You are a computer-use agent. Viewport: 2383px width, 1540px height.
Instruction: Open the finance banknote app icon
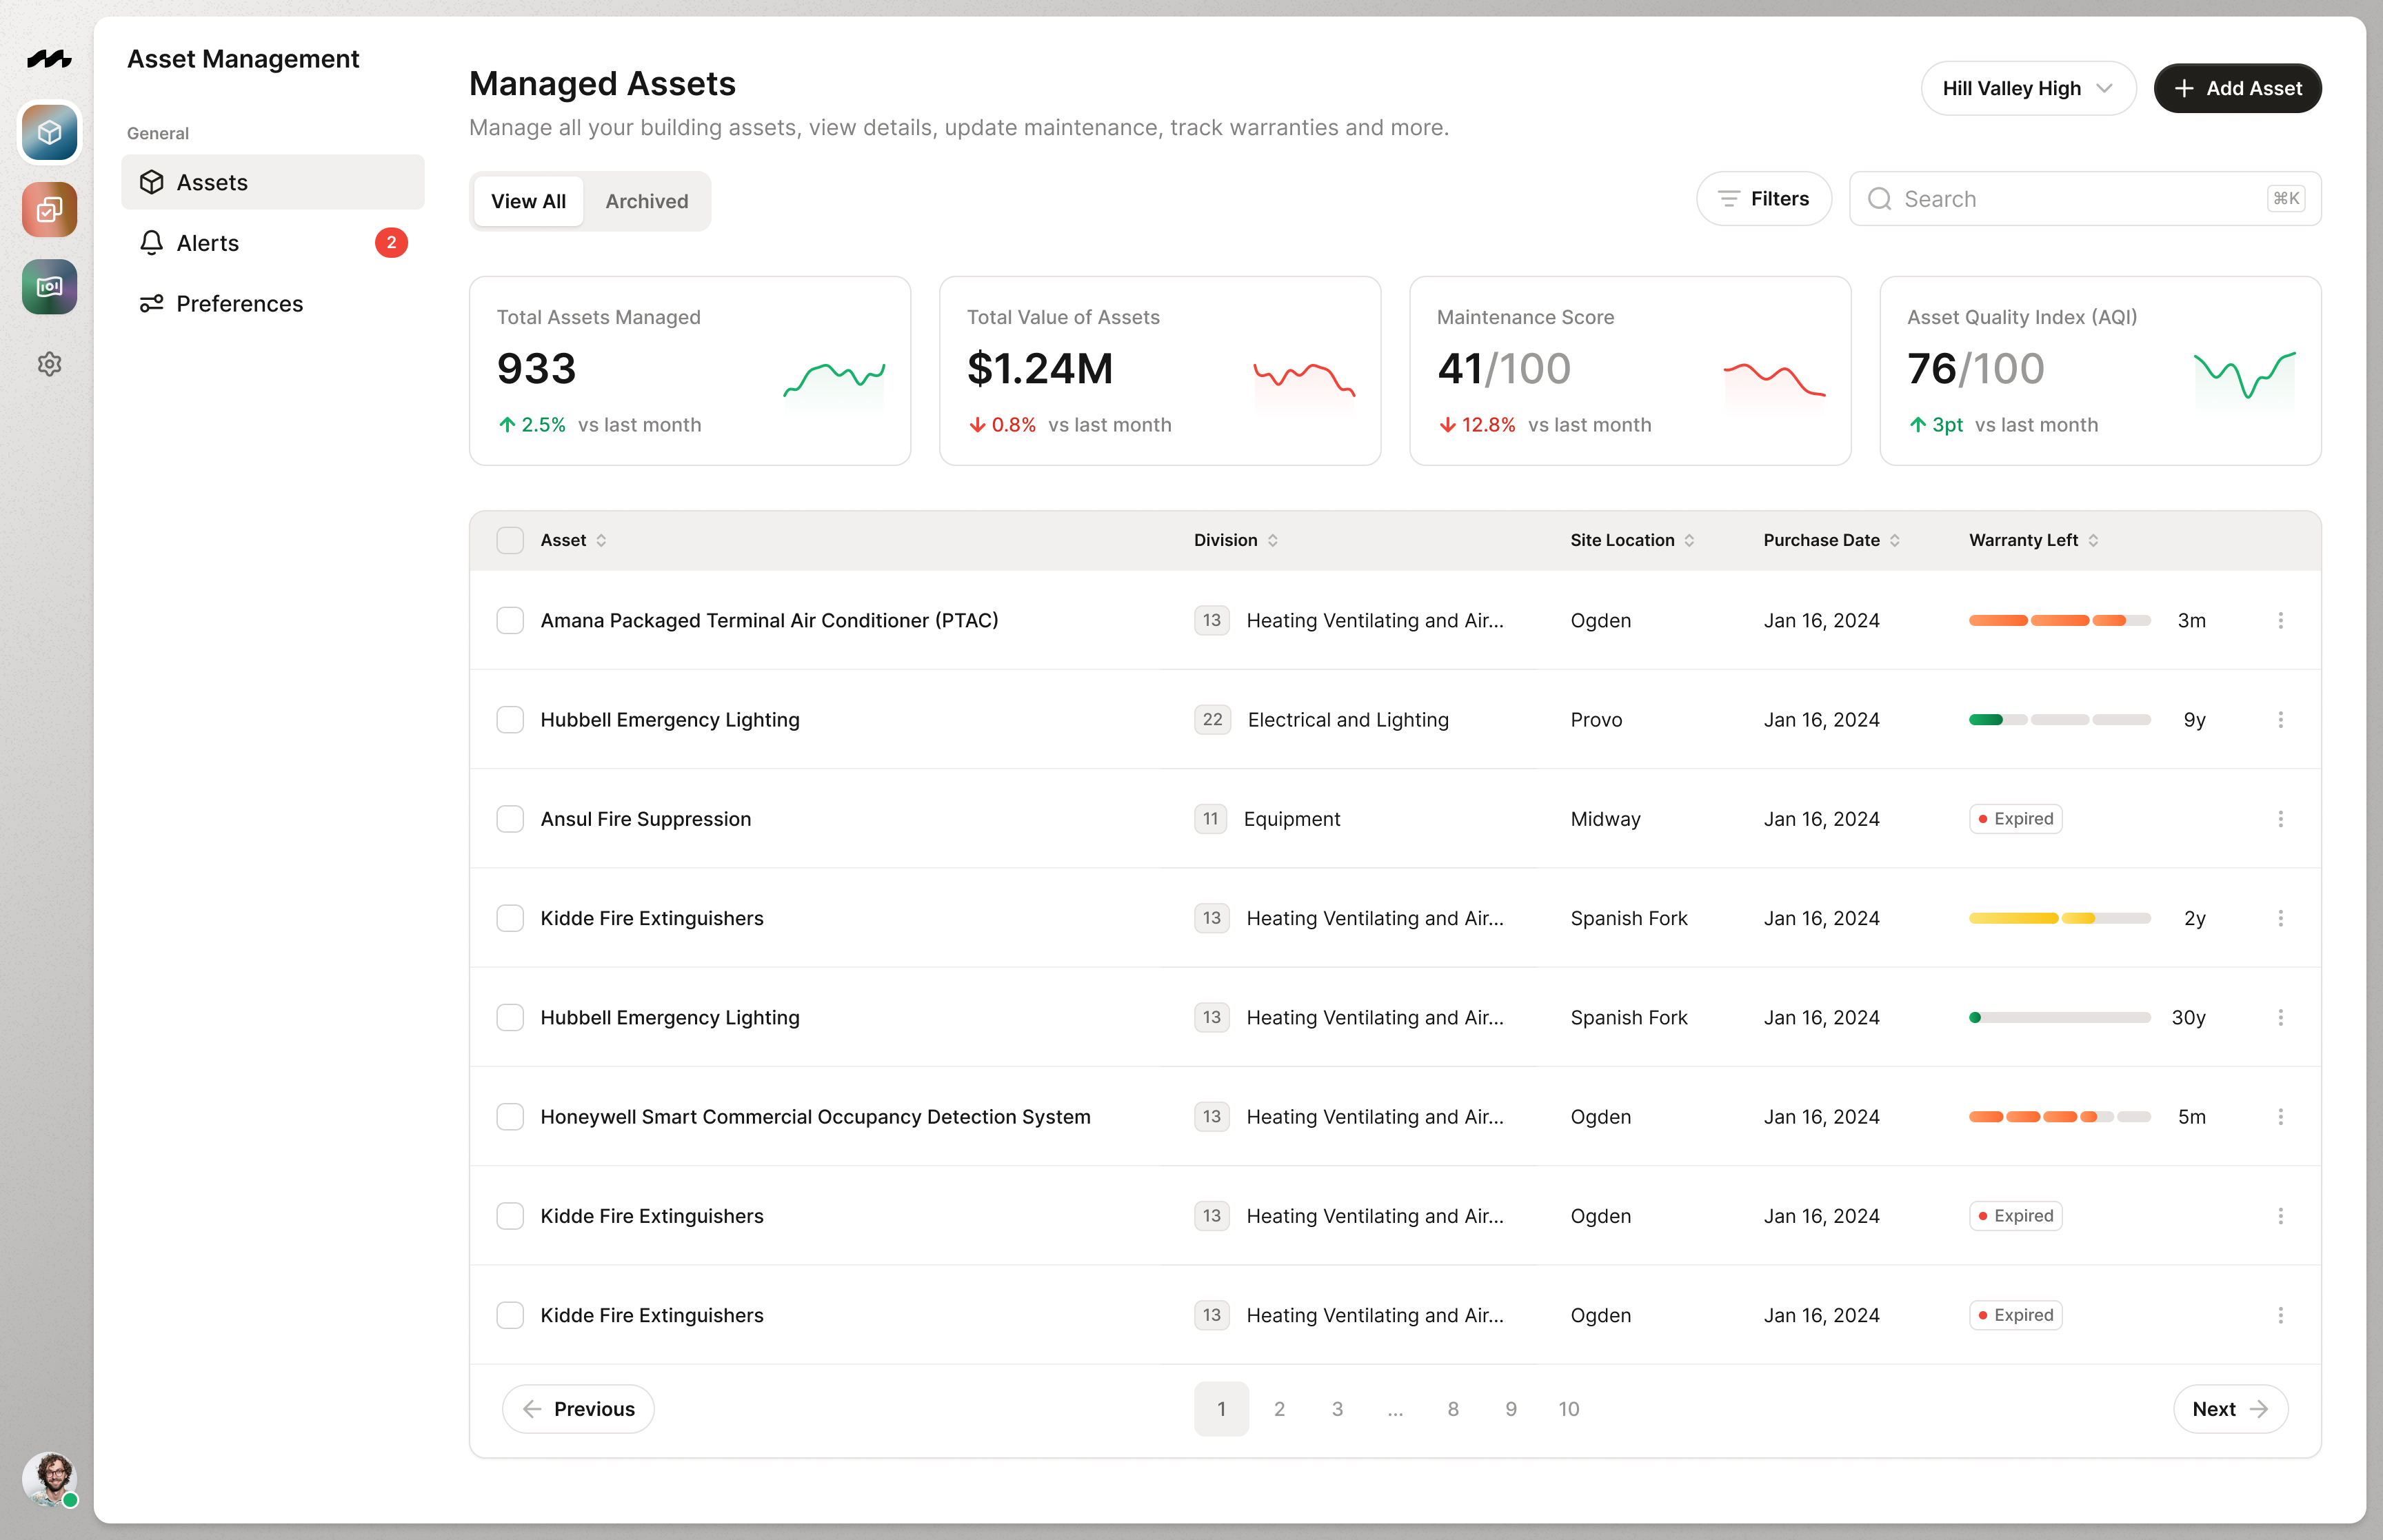(x=49, y=287)
